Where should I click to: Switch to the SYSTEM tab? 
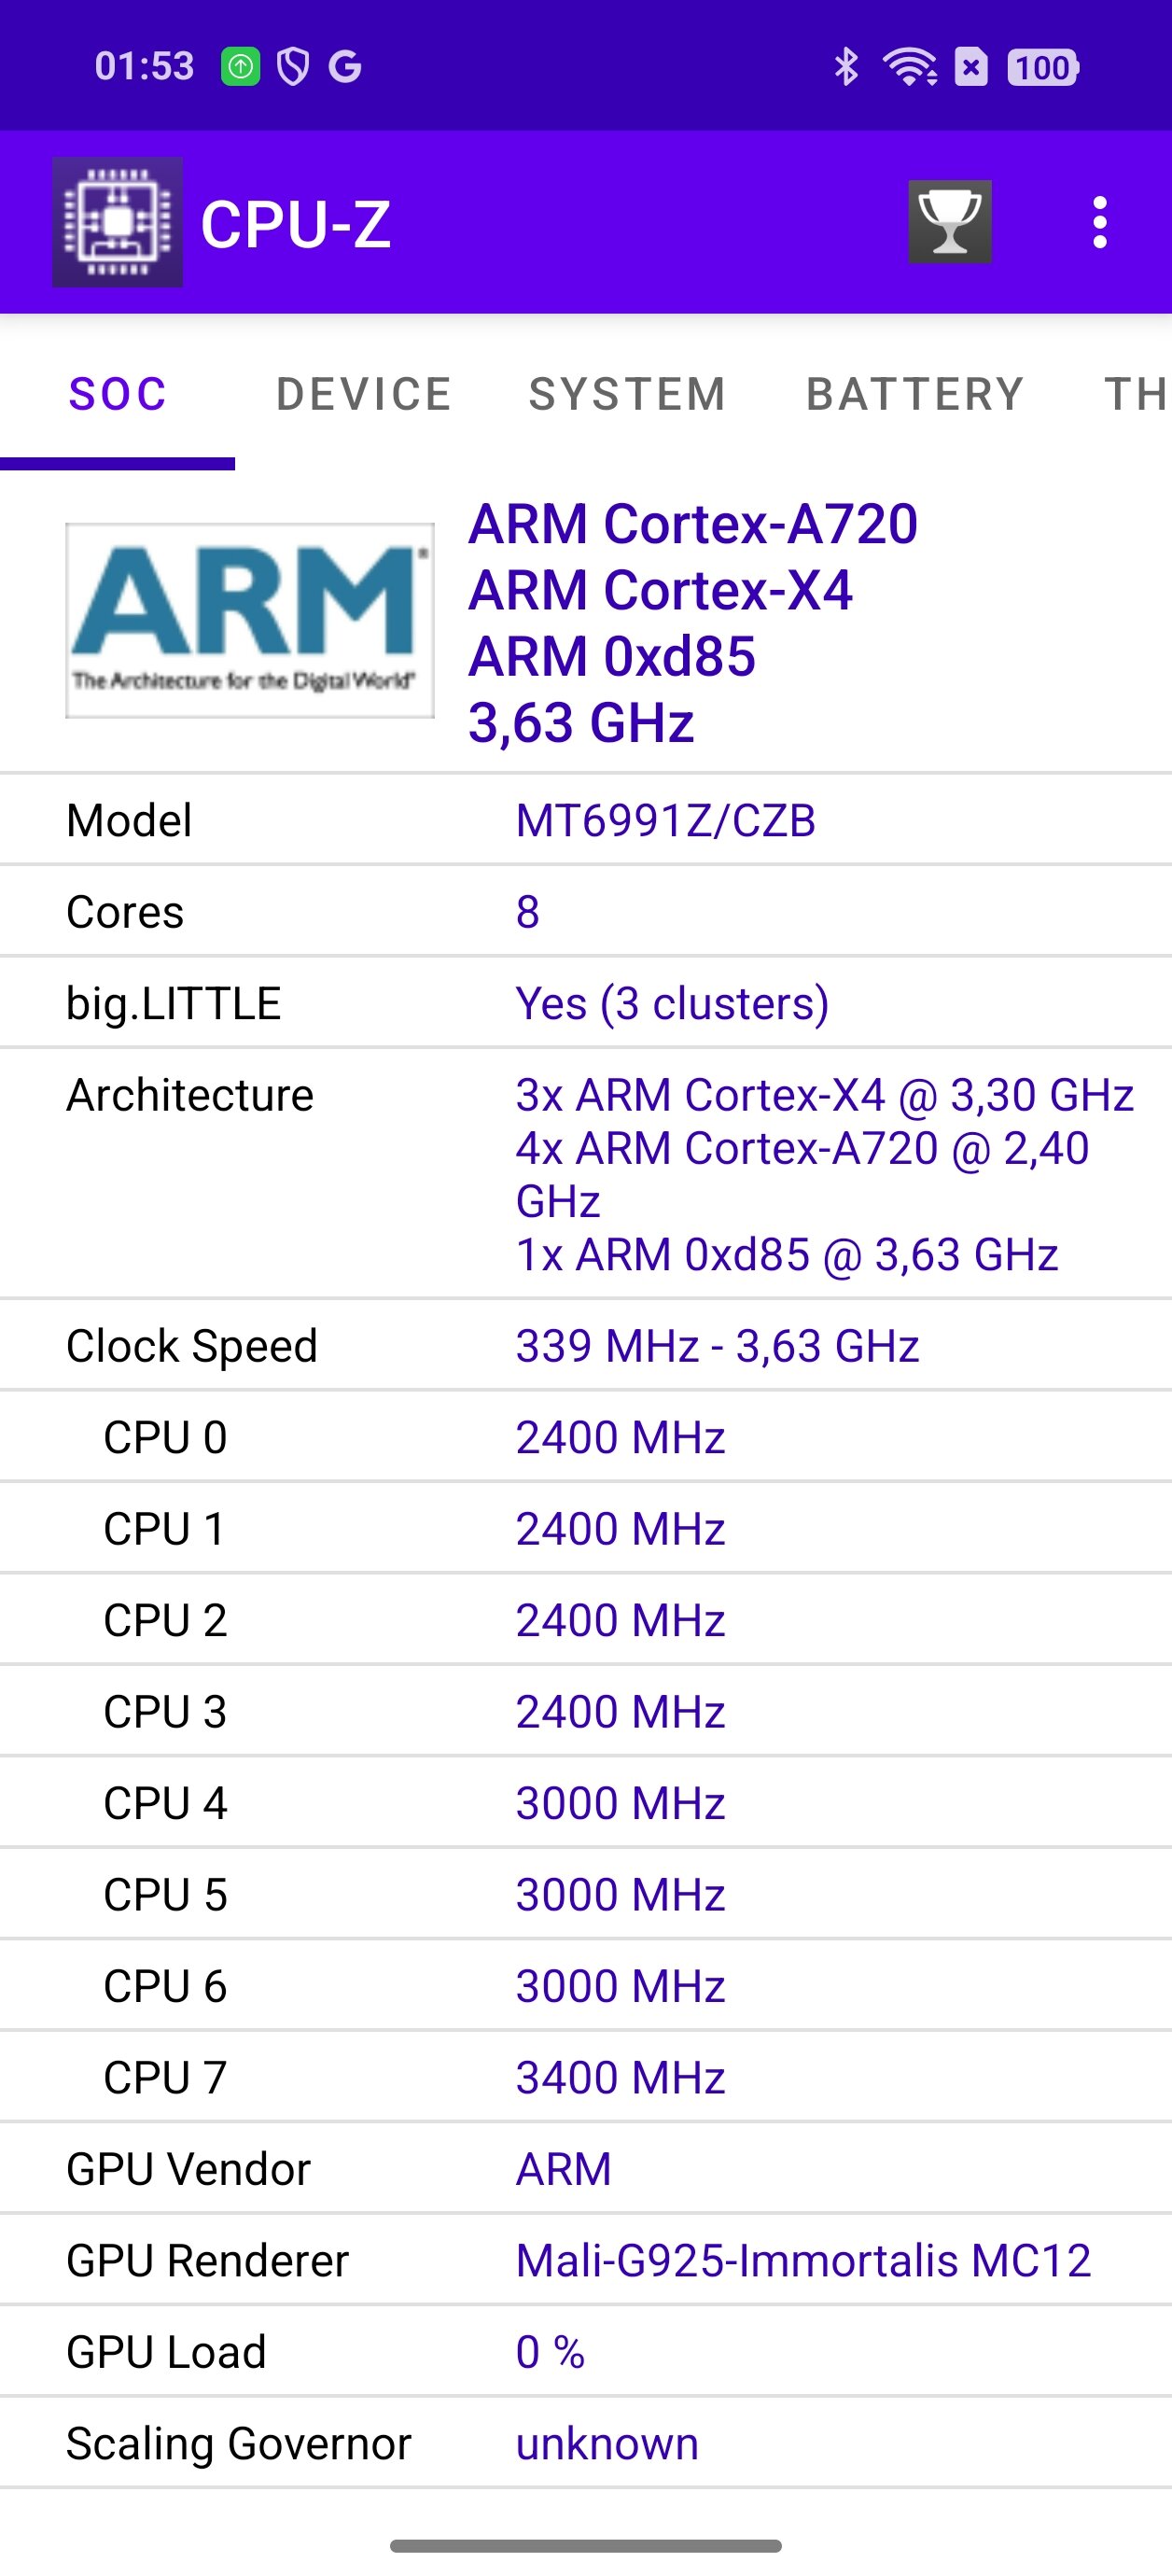point(627,394)
